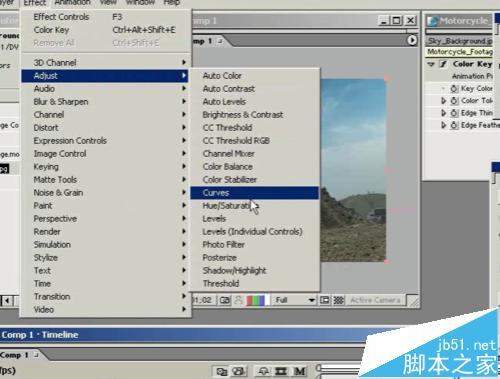
Task: Expand the Edge Feather property
Action: (443, 125)
